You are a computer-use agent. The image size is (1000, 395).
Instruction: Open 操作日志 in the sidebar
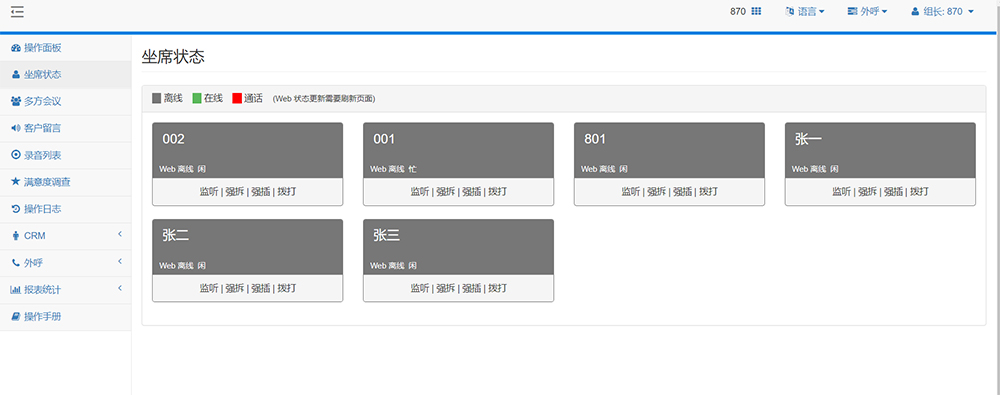pyautogui.click(x=66, y=209)
